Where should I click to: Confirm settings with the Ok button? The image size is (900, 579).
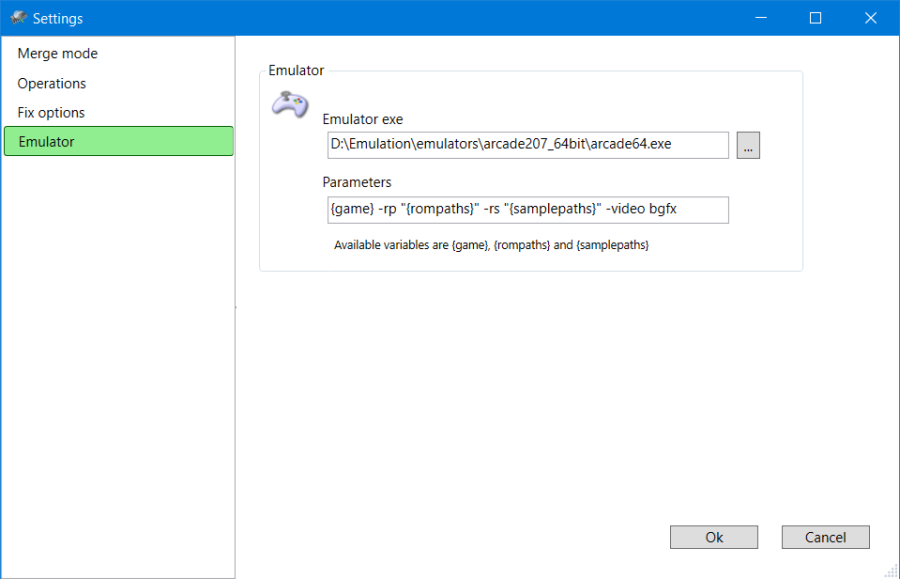tap(713, 537)
